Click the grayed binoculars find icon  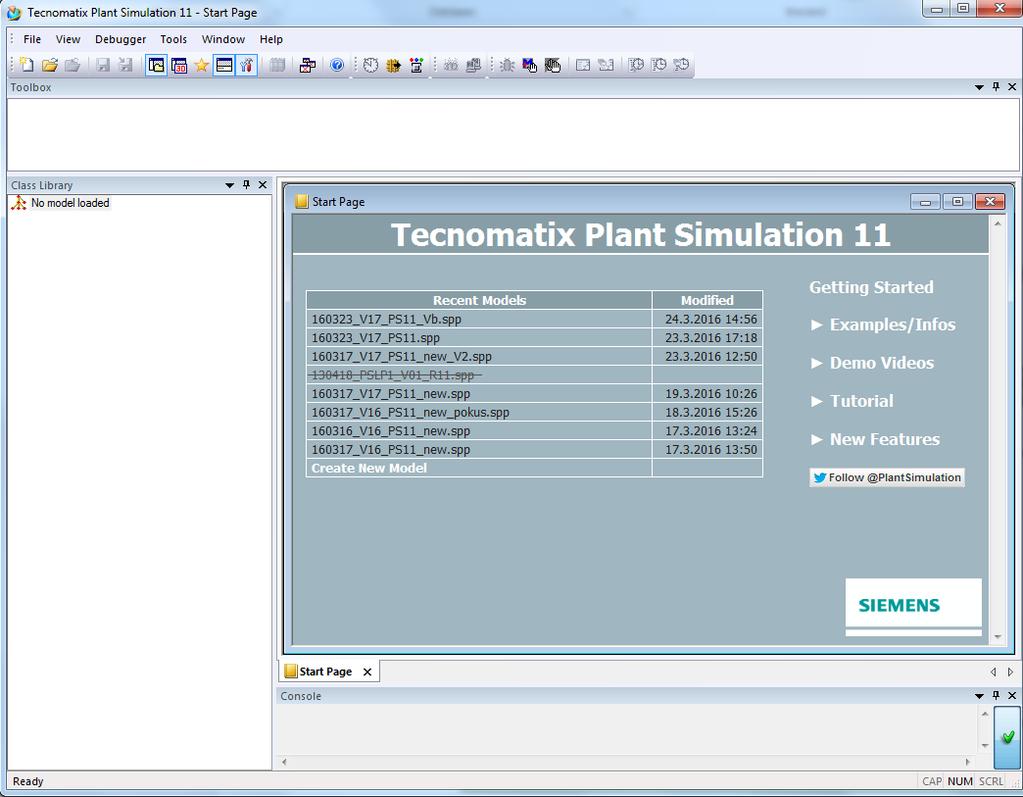[x=451, y=65]
